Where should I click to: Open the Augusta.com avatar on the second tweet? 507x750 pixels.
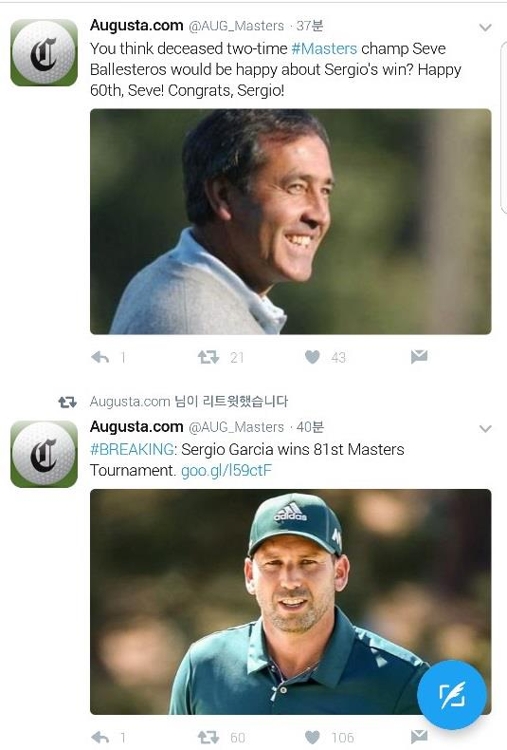tap(44, 454)
